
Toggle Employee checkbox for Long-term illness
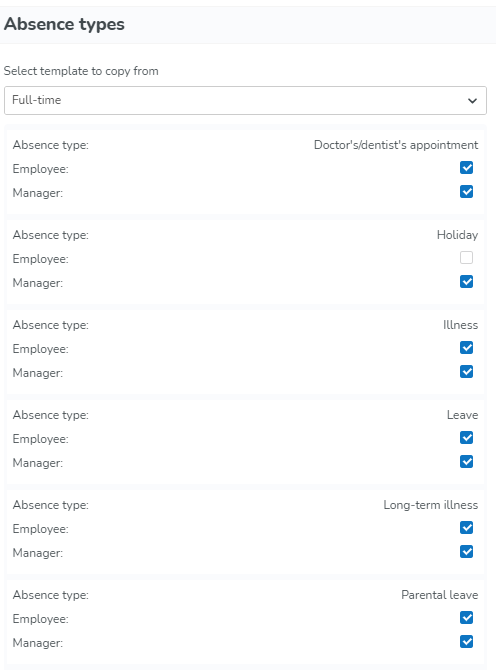click(467, 528)
